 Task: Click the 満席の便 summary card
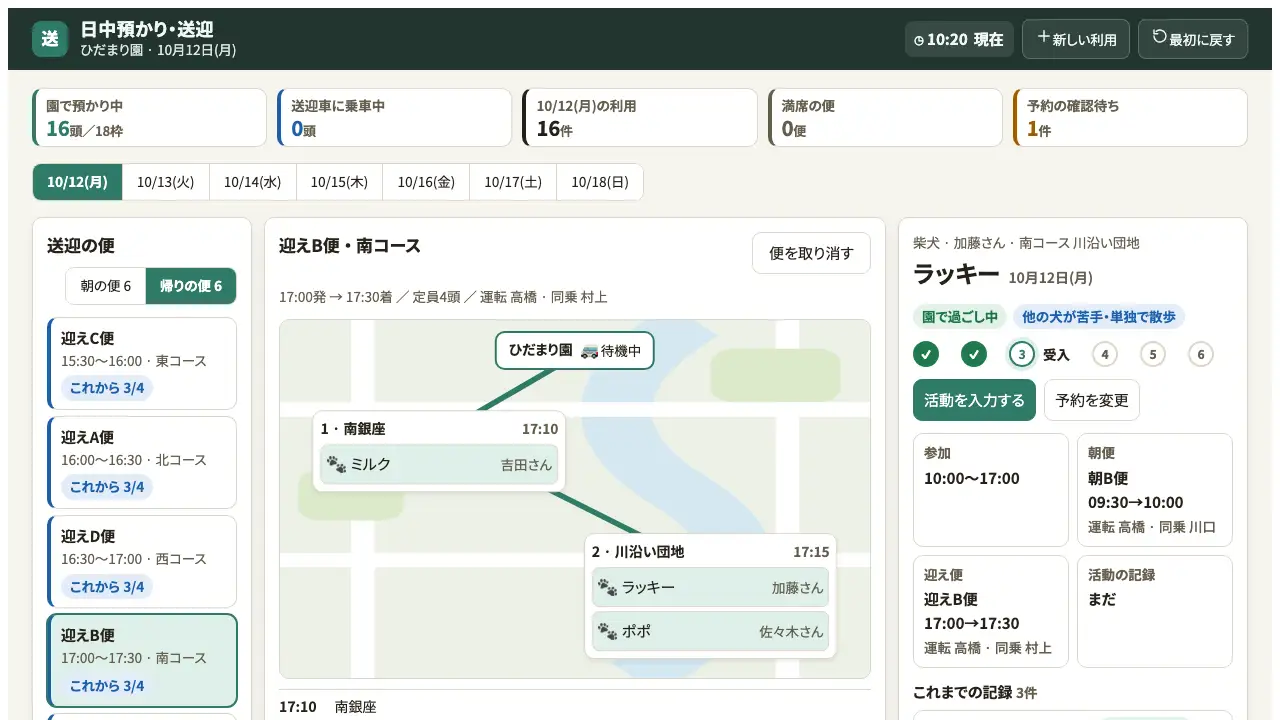pyautogui.click(x=885, y=118)
